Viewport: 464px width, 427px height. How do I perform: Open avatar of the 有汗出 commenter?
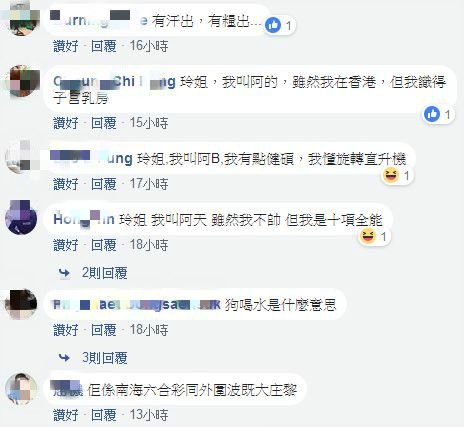pyautogui.click(x=23, y=20)
